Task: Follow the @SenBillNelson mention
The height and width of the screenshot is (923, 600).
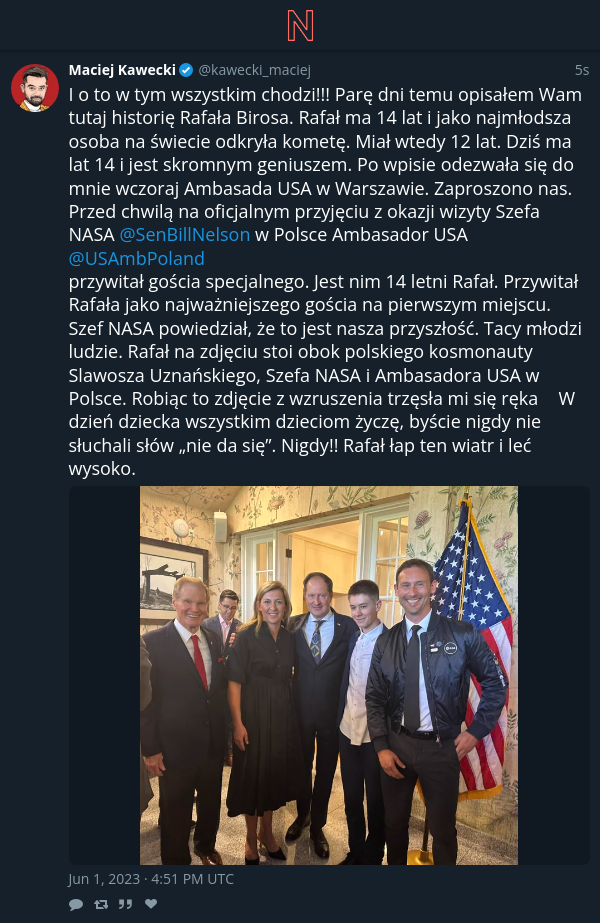Action: tap(185, 235)
